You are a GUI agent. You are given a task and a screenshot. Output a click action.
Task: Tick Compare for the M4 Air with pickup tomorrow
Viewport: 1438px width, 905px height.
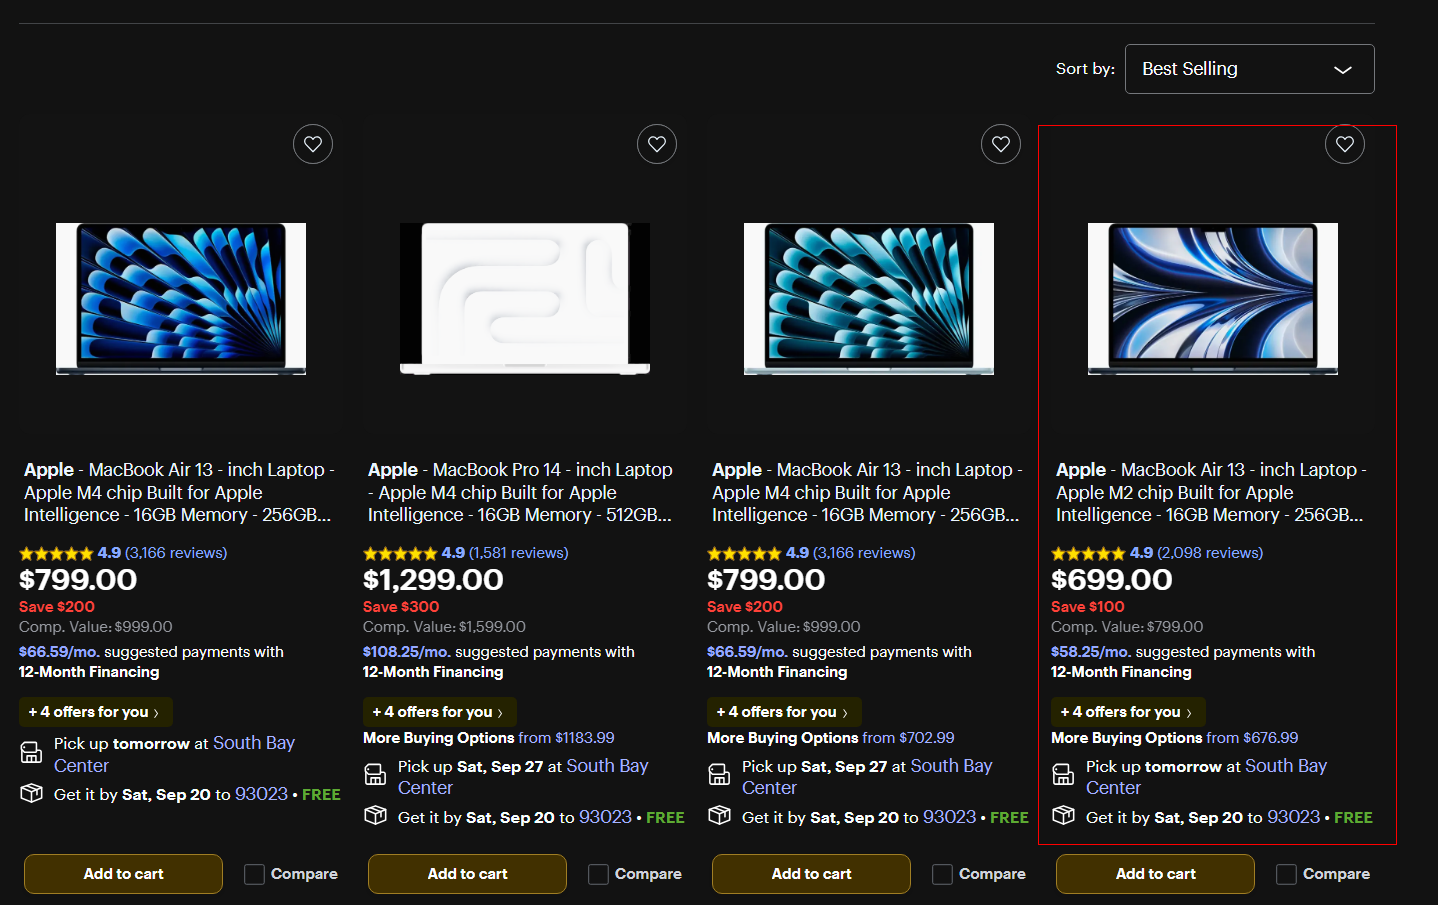coord(254,874)
